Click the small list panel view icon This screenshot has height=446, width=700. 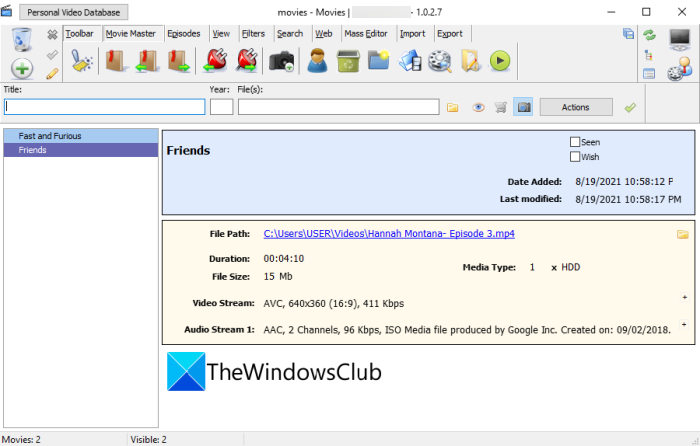649,74
